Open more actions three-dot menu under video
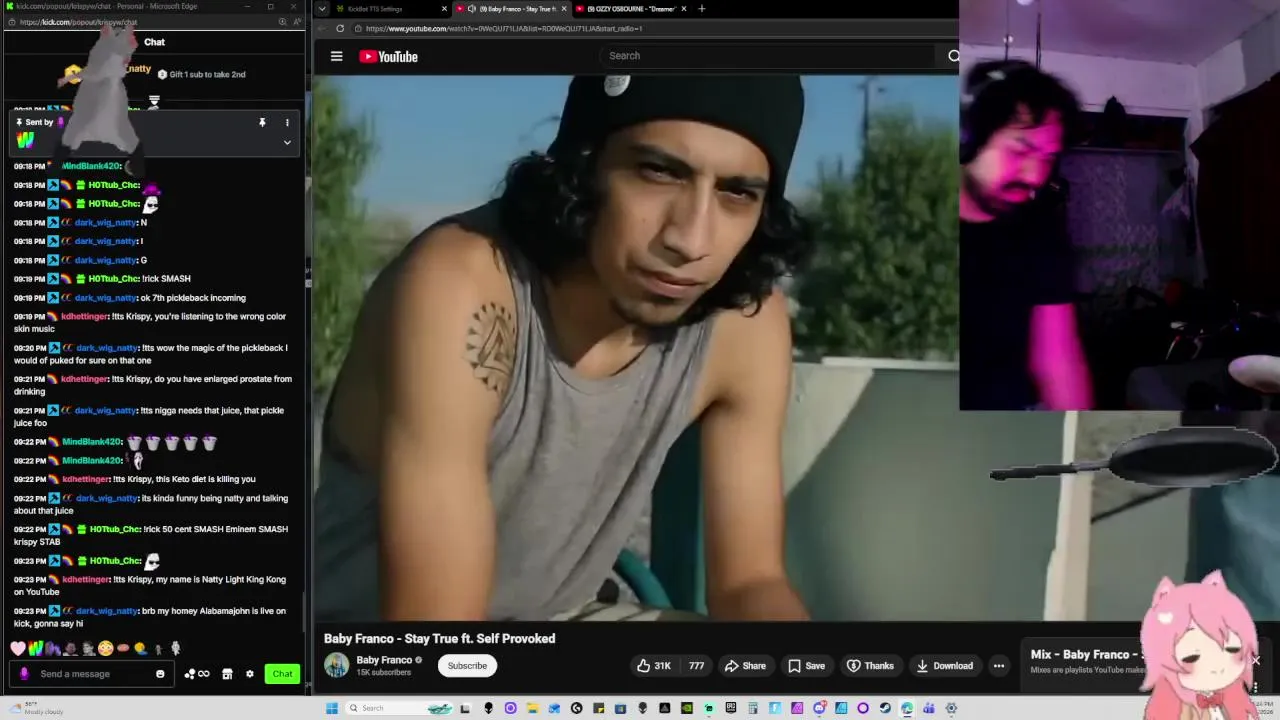The width and height of the screenshot is (1280, 720). point(998,666)
